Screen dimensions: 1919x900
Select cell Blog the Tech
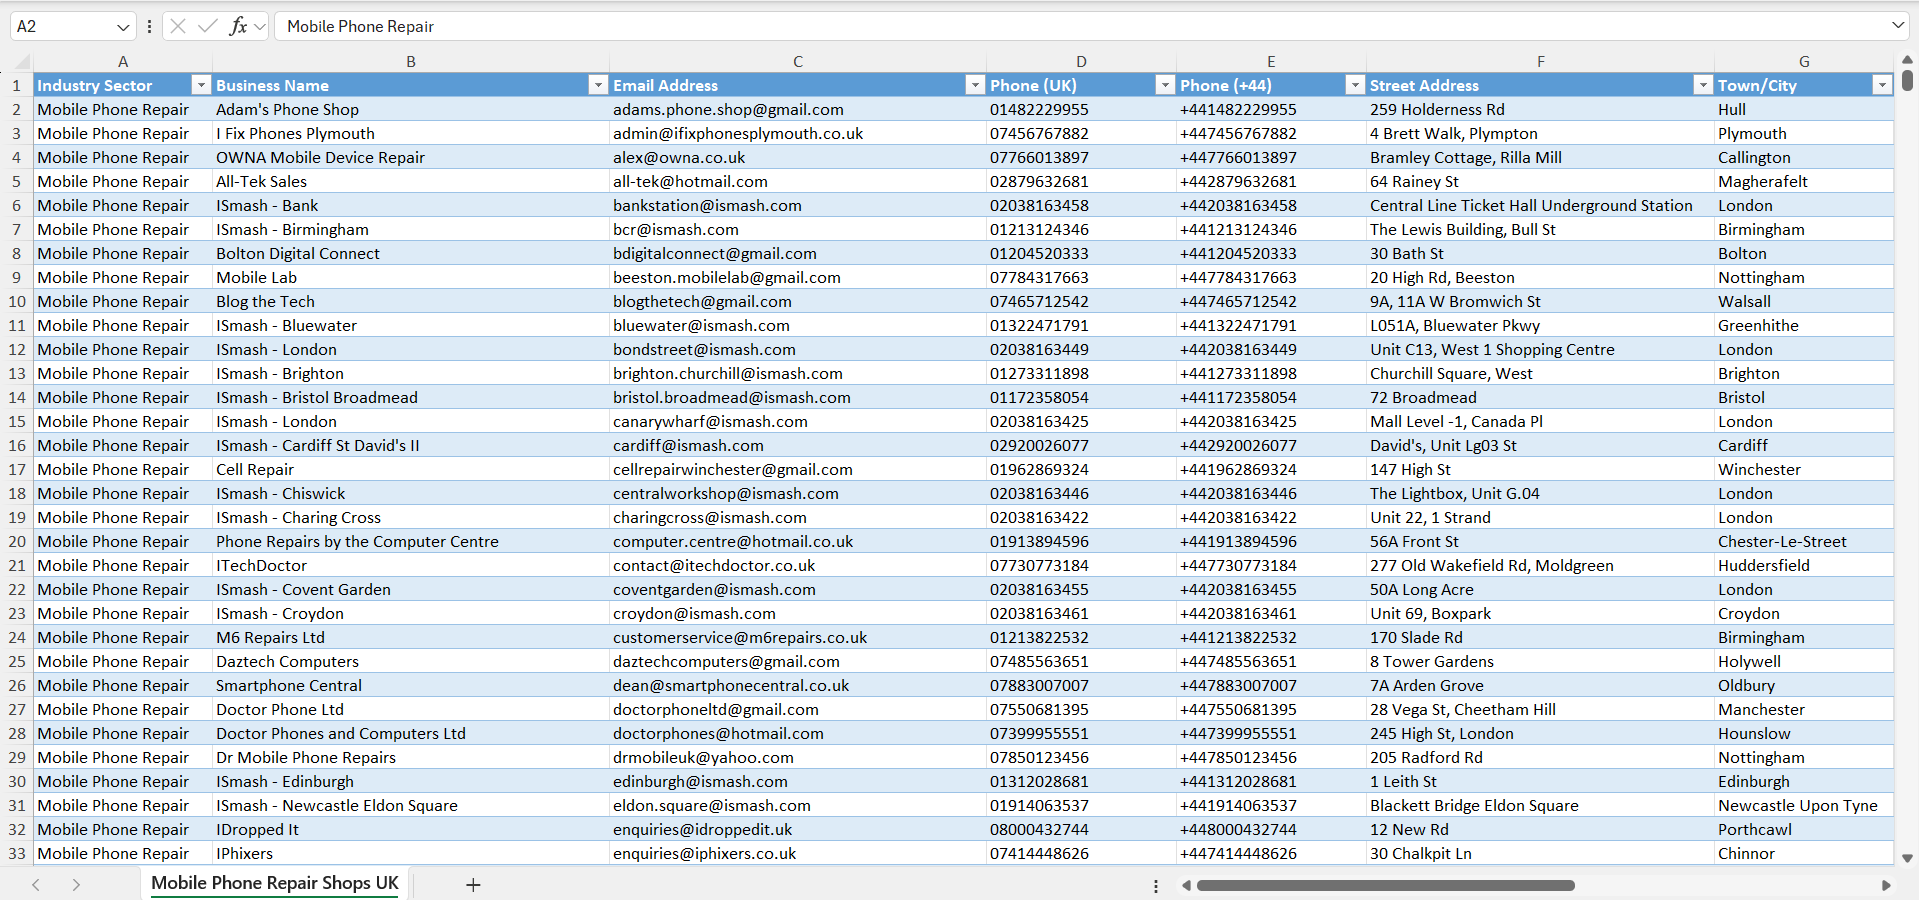coord(411,301)
